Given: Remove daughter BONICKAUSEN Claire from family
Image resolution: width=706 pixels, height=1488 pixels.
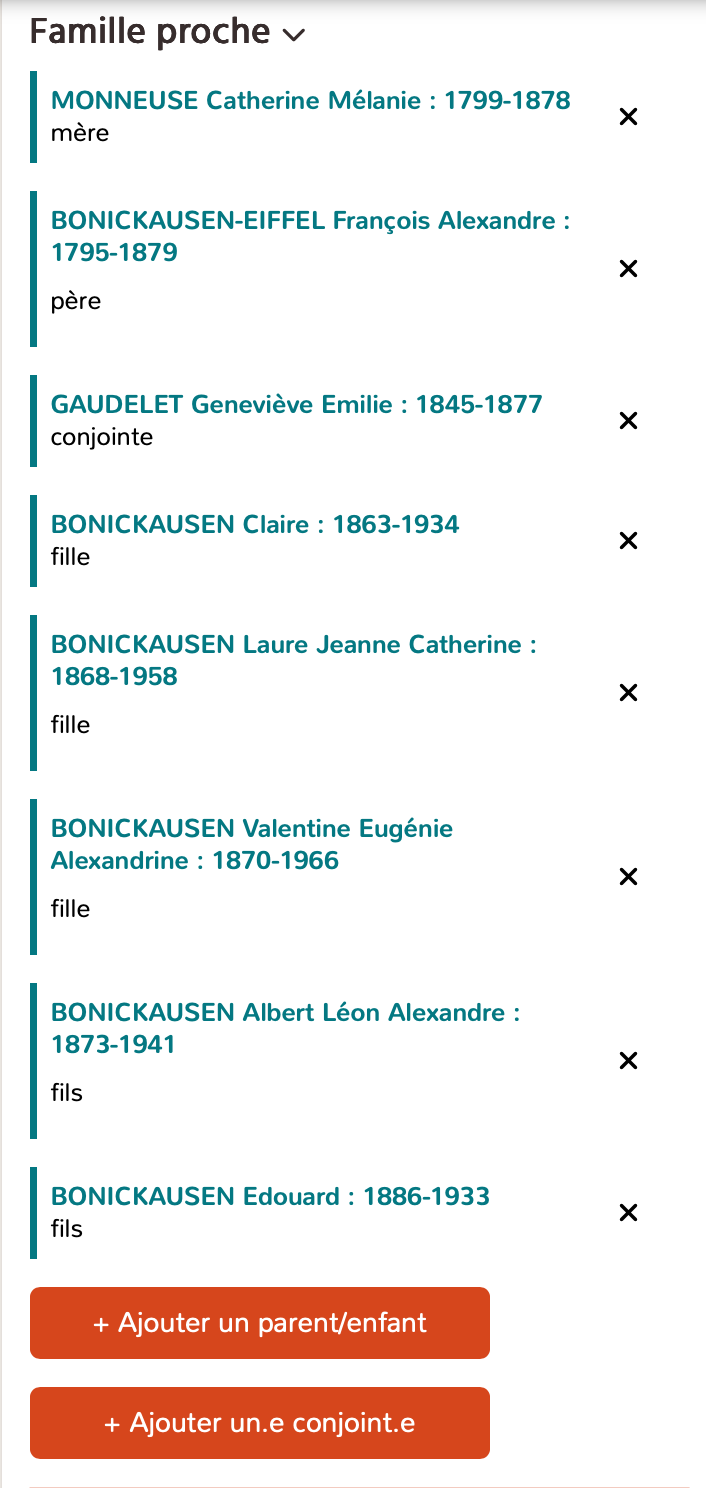Looking at the screenshot, I should [628, 540].
